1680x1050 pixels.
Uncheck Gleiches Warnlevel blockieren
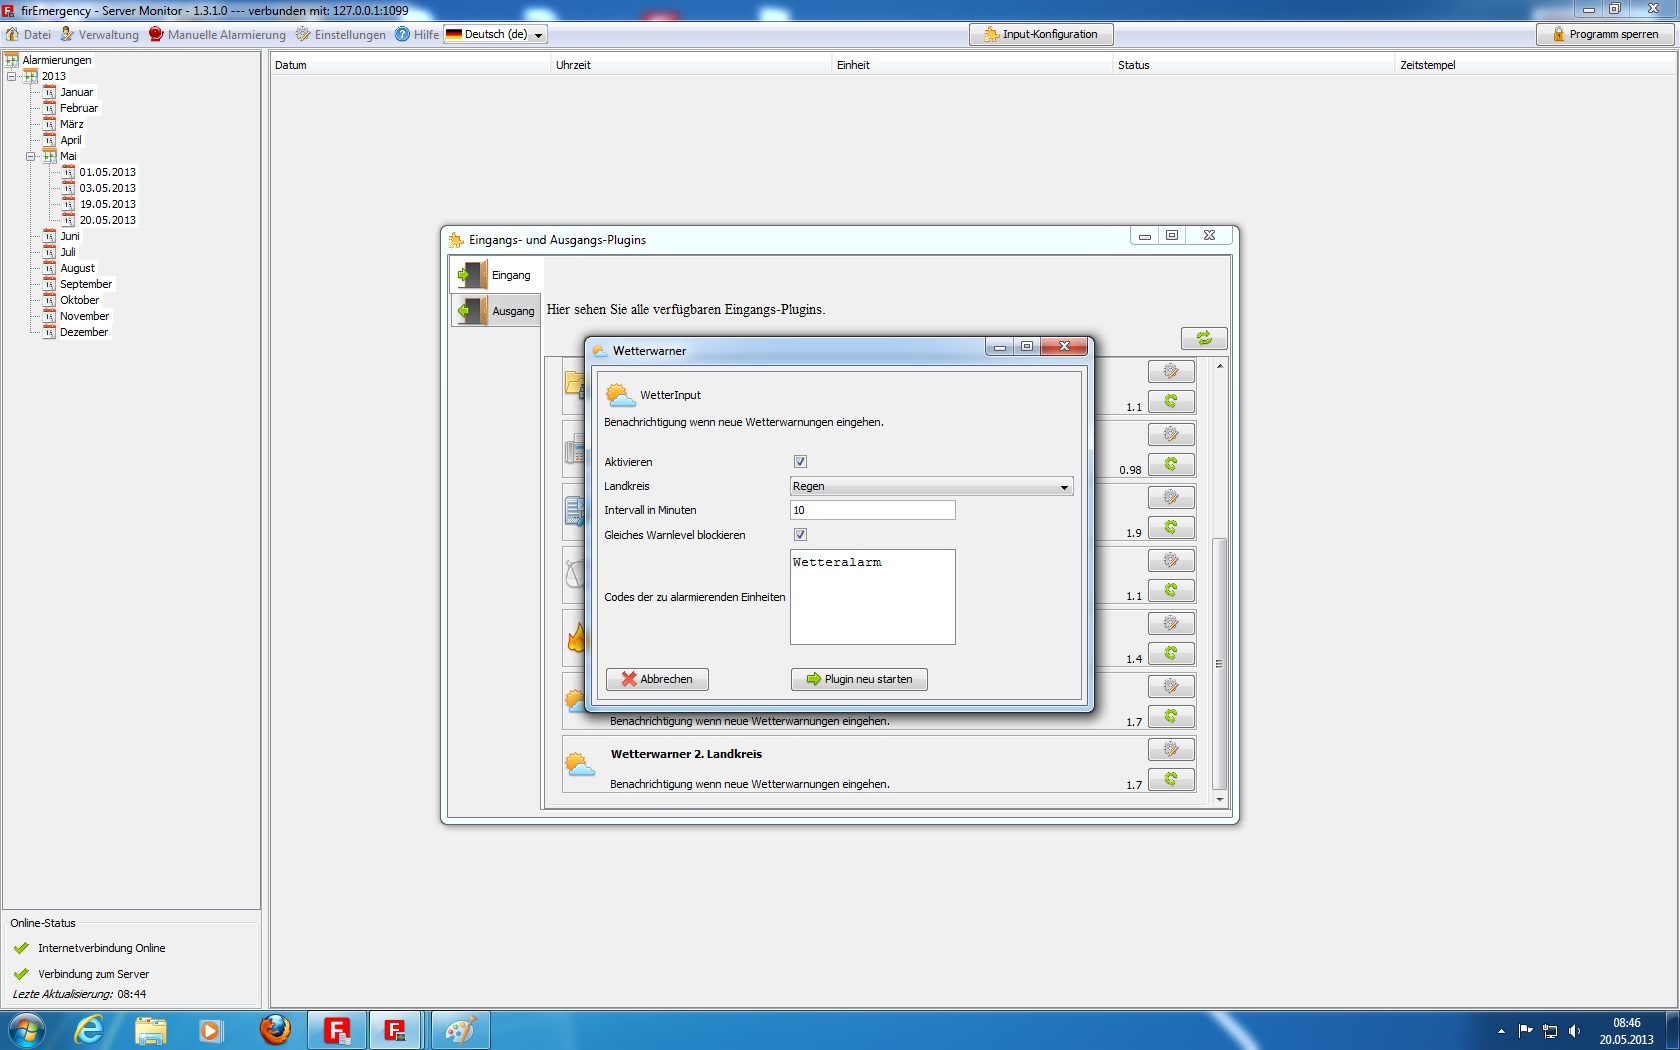click(x=800, y=535)
